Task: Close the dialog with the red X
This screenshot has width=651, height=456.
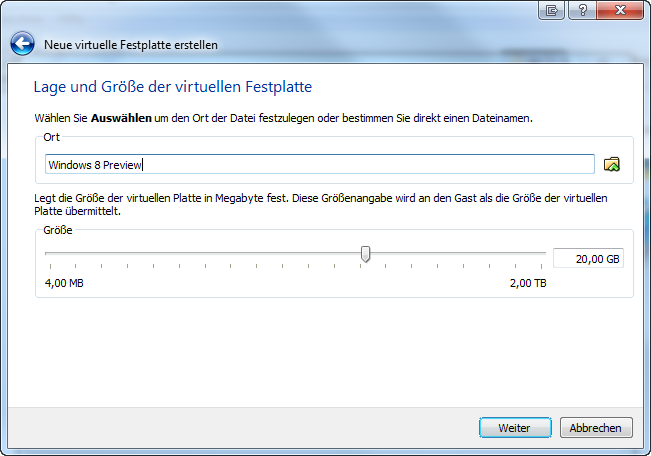Action: (618, 10)
